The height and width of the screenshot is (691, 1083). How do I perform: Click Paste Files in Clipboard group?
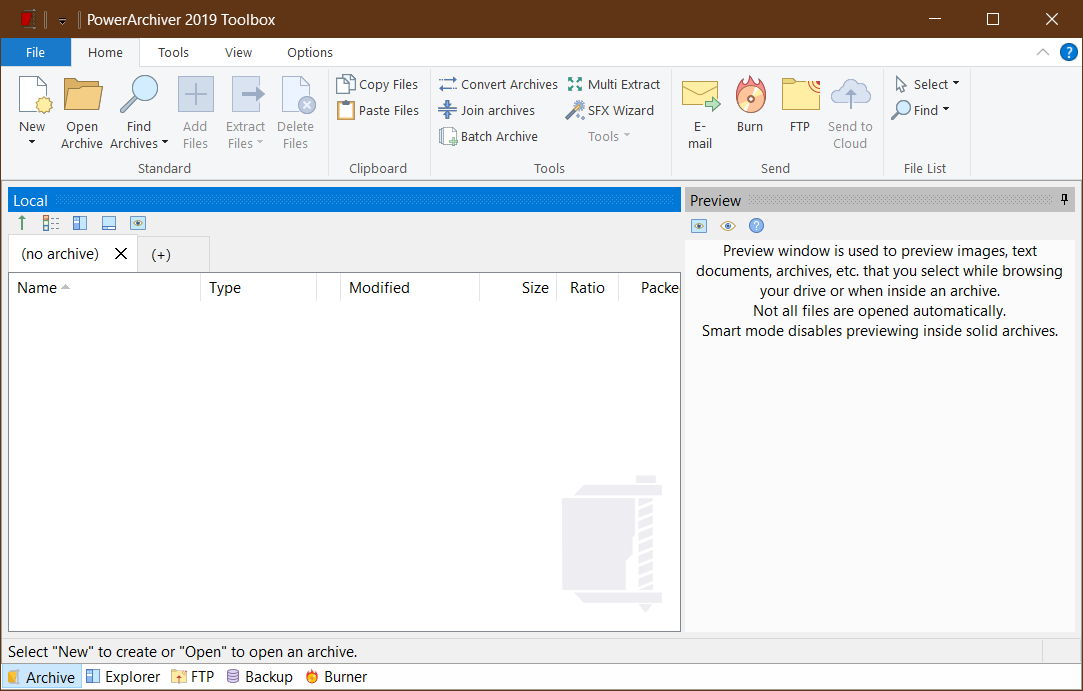[377, 111]
